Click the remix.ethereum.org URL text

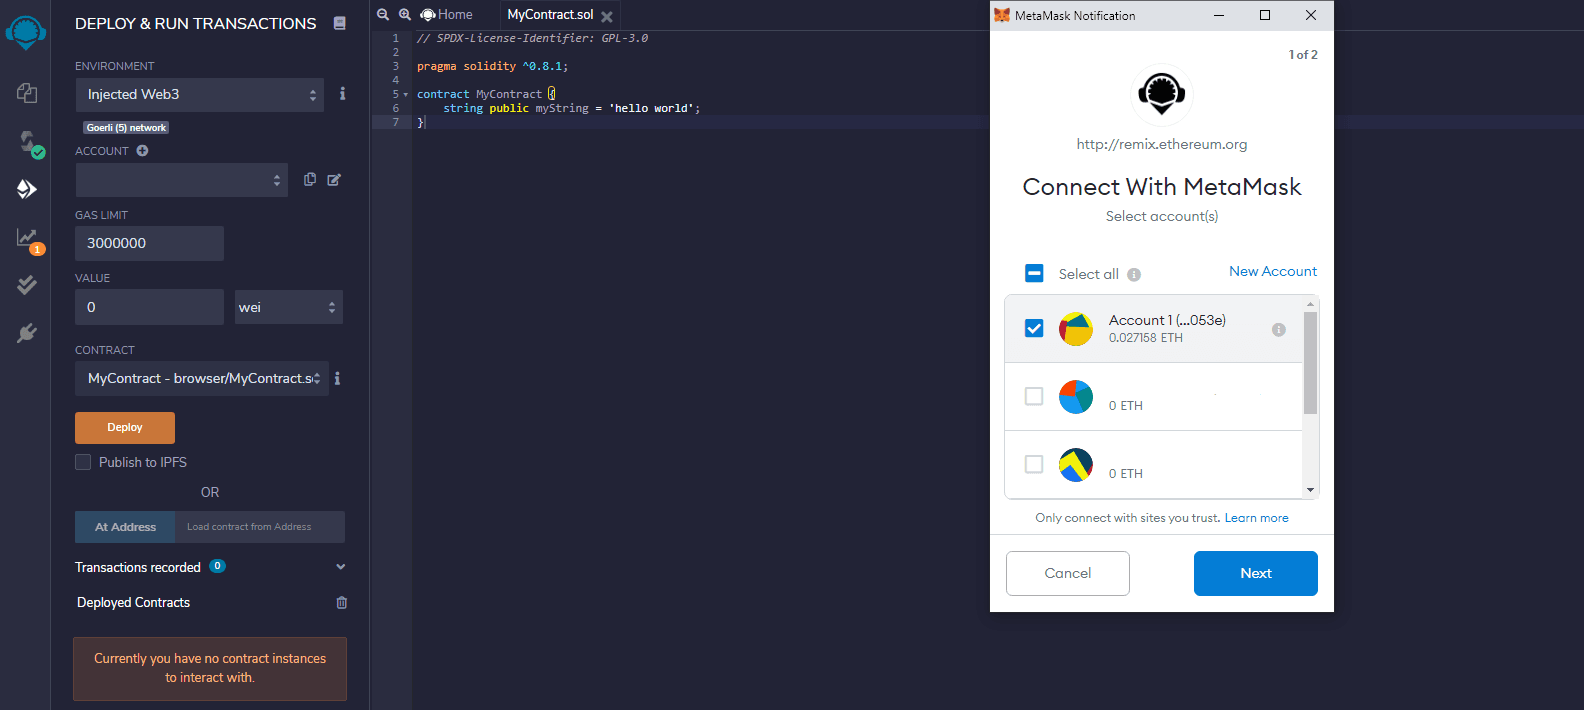(x=1162, y=144)
